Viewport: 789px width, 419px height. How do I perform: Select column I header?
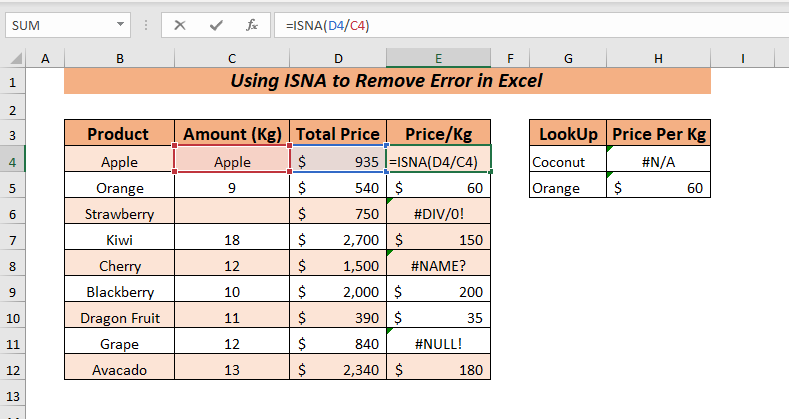(x=742, y=59)
